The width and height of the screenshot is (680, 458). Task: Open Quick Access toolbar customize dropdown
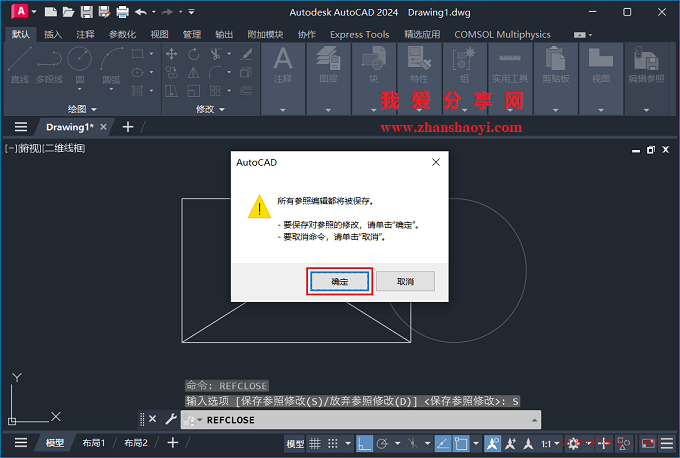point(191,12)
